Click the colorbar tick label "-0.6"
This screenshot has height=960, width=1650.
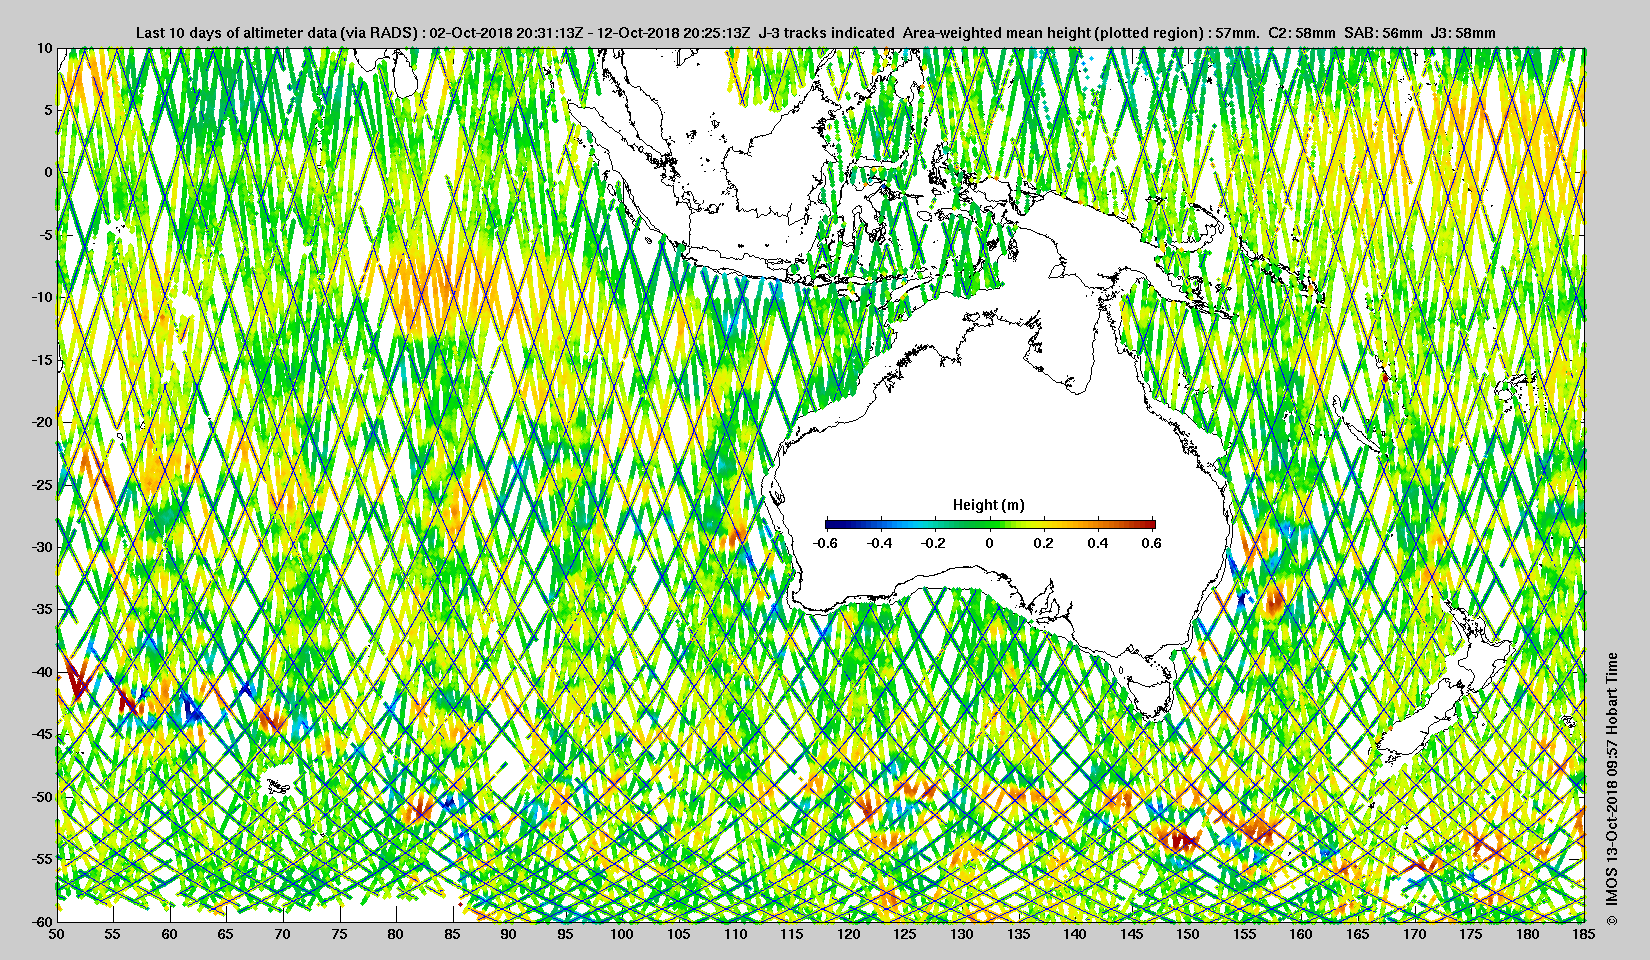pos(826,543)
